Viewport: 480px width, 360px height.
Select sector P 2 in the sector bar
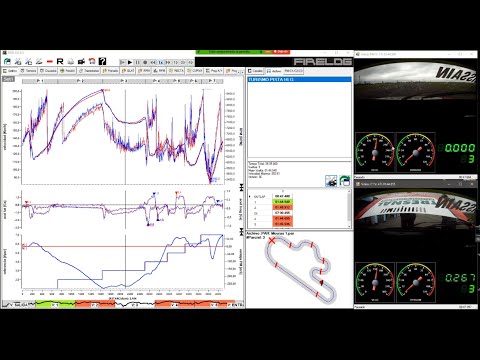click(x=80, y=81)
